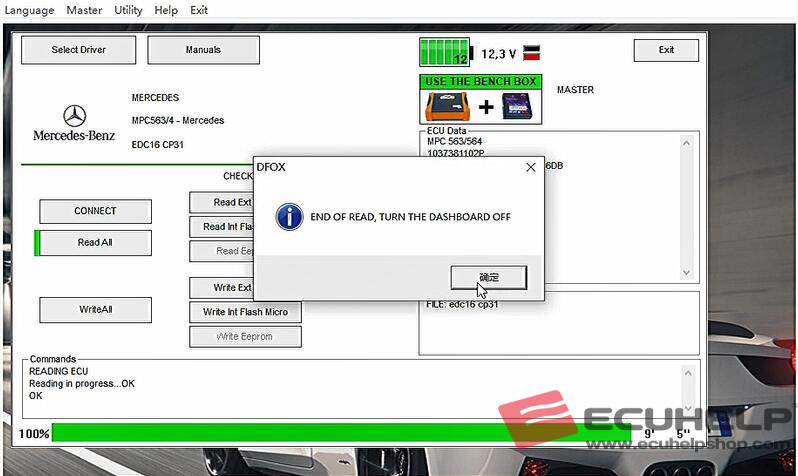Click Exit in the menu bar
This screenshot has width=798, height=476.
pos(199,10)
